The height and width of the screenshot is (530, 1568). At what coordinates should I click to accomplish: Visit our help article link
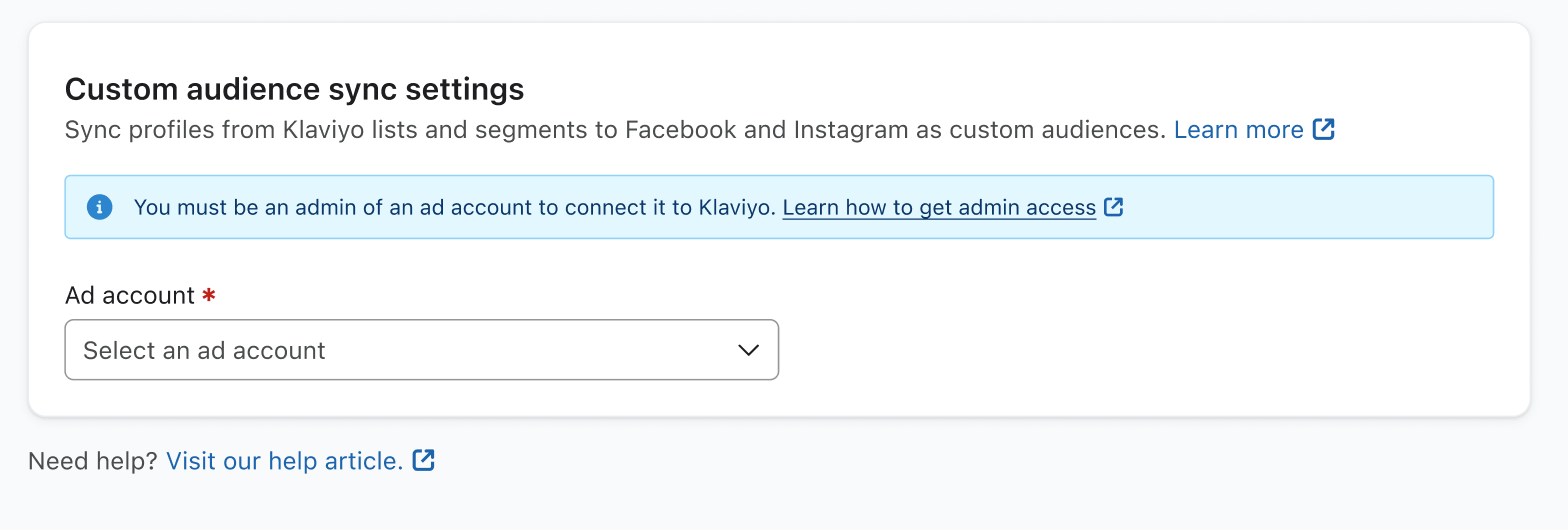[284, 461]
